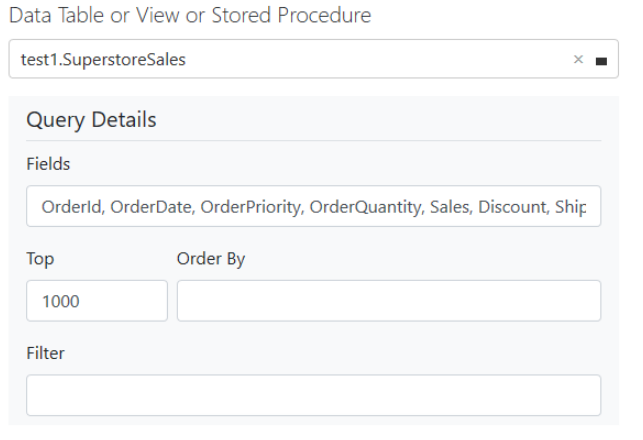Focus the Fields input box
The image size is (643, 440).
(x=314, y=206)
